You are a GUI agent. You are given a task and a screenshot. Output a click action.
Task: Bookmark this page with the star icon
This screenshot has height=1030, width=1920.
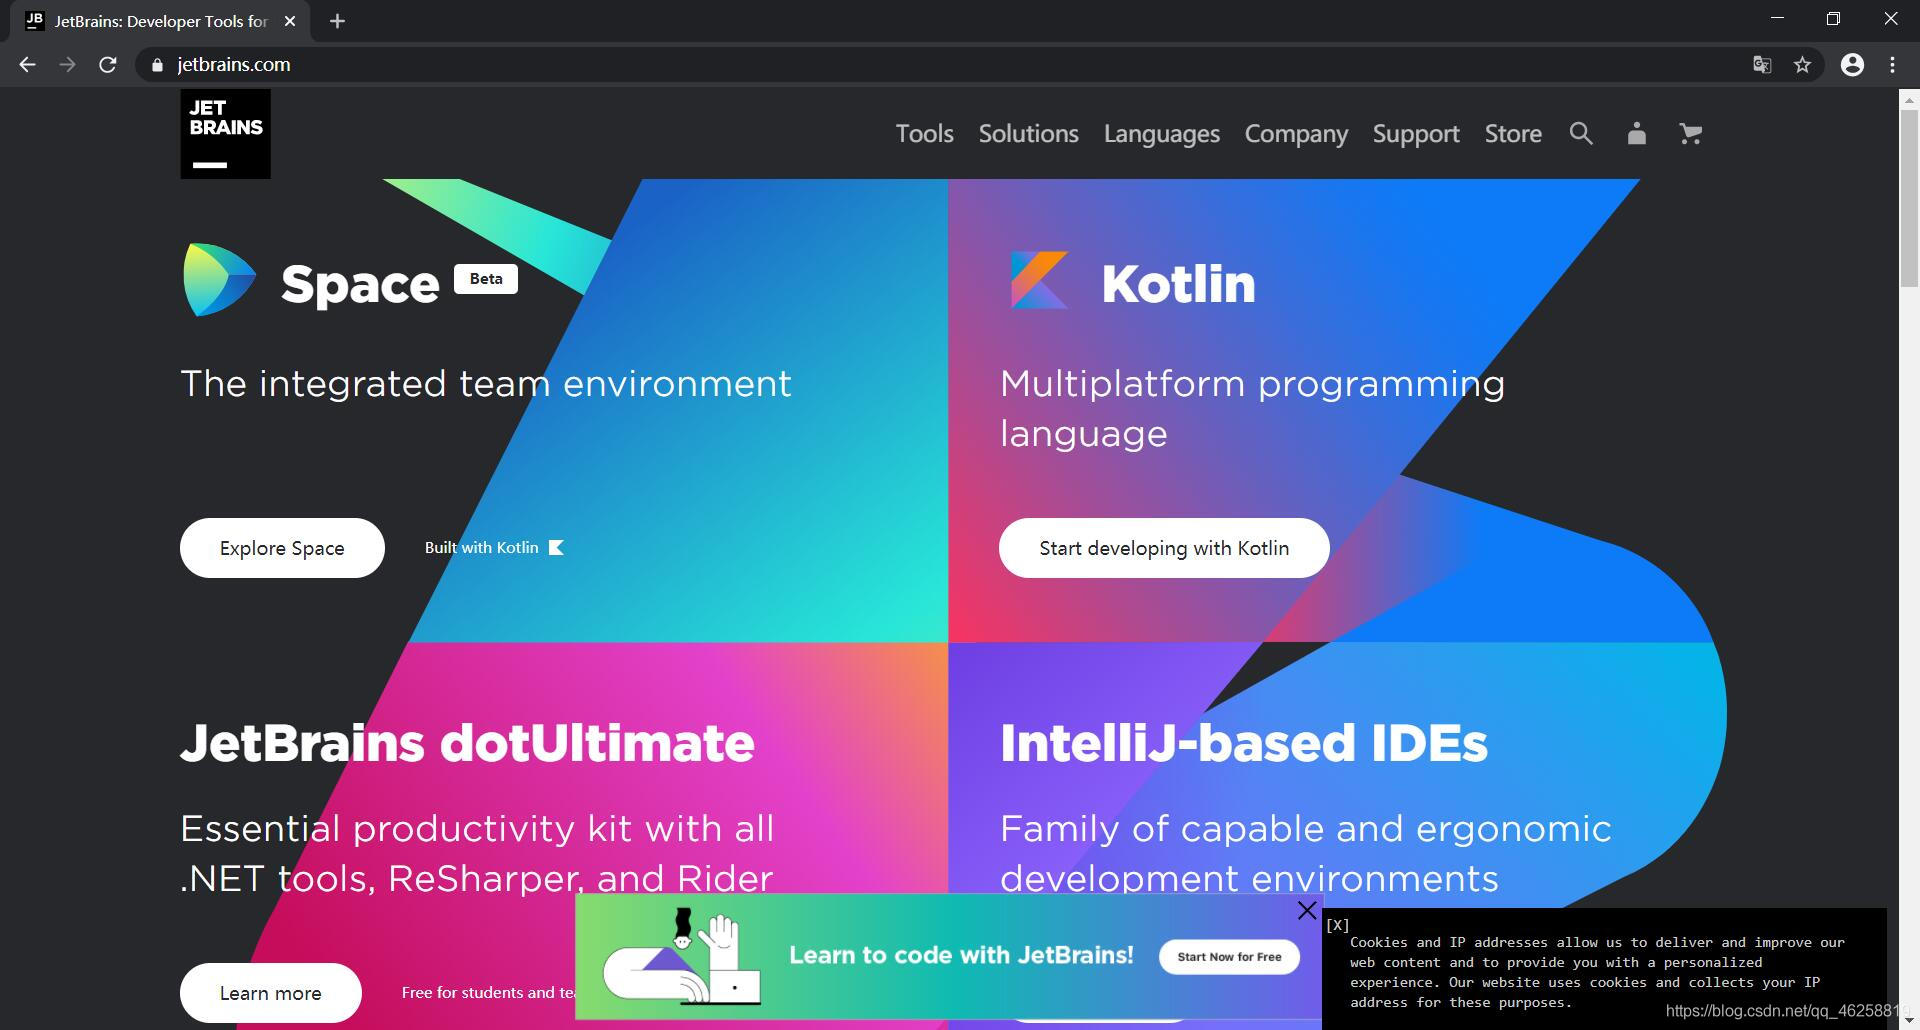coord(1802,65)
